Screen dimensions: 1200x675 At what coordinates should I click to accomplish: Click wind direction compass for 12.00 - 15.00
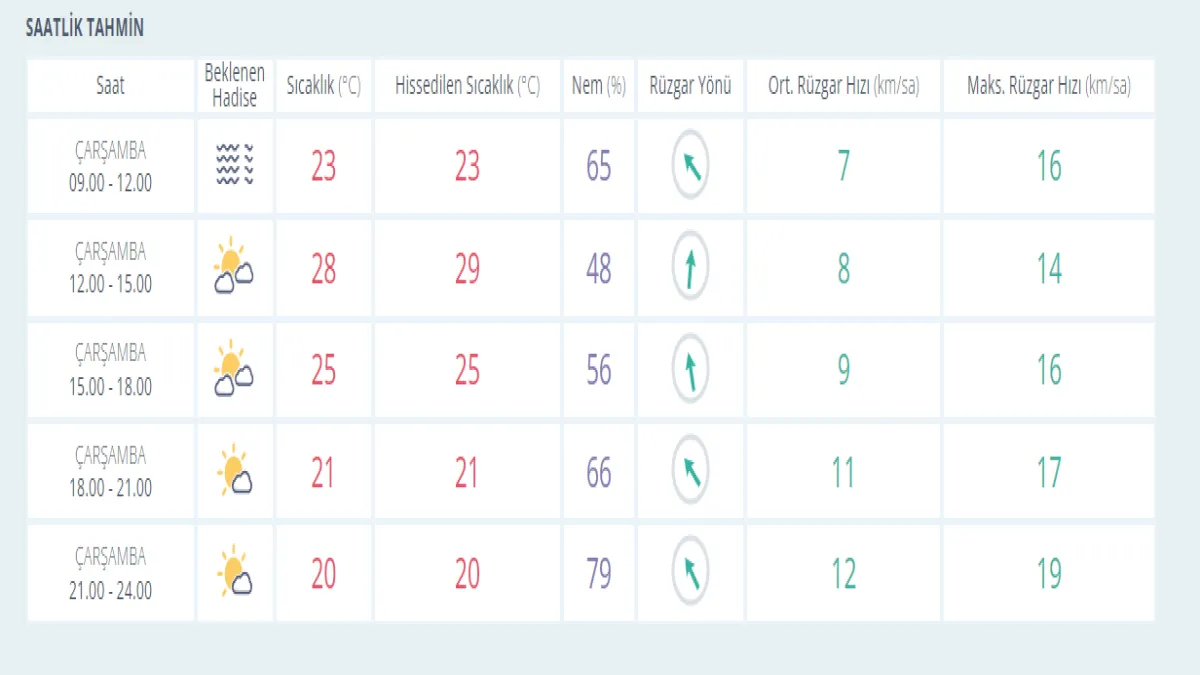(690, 268)
